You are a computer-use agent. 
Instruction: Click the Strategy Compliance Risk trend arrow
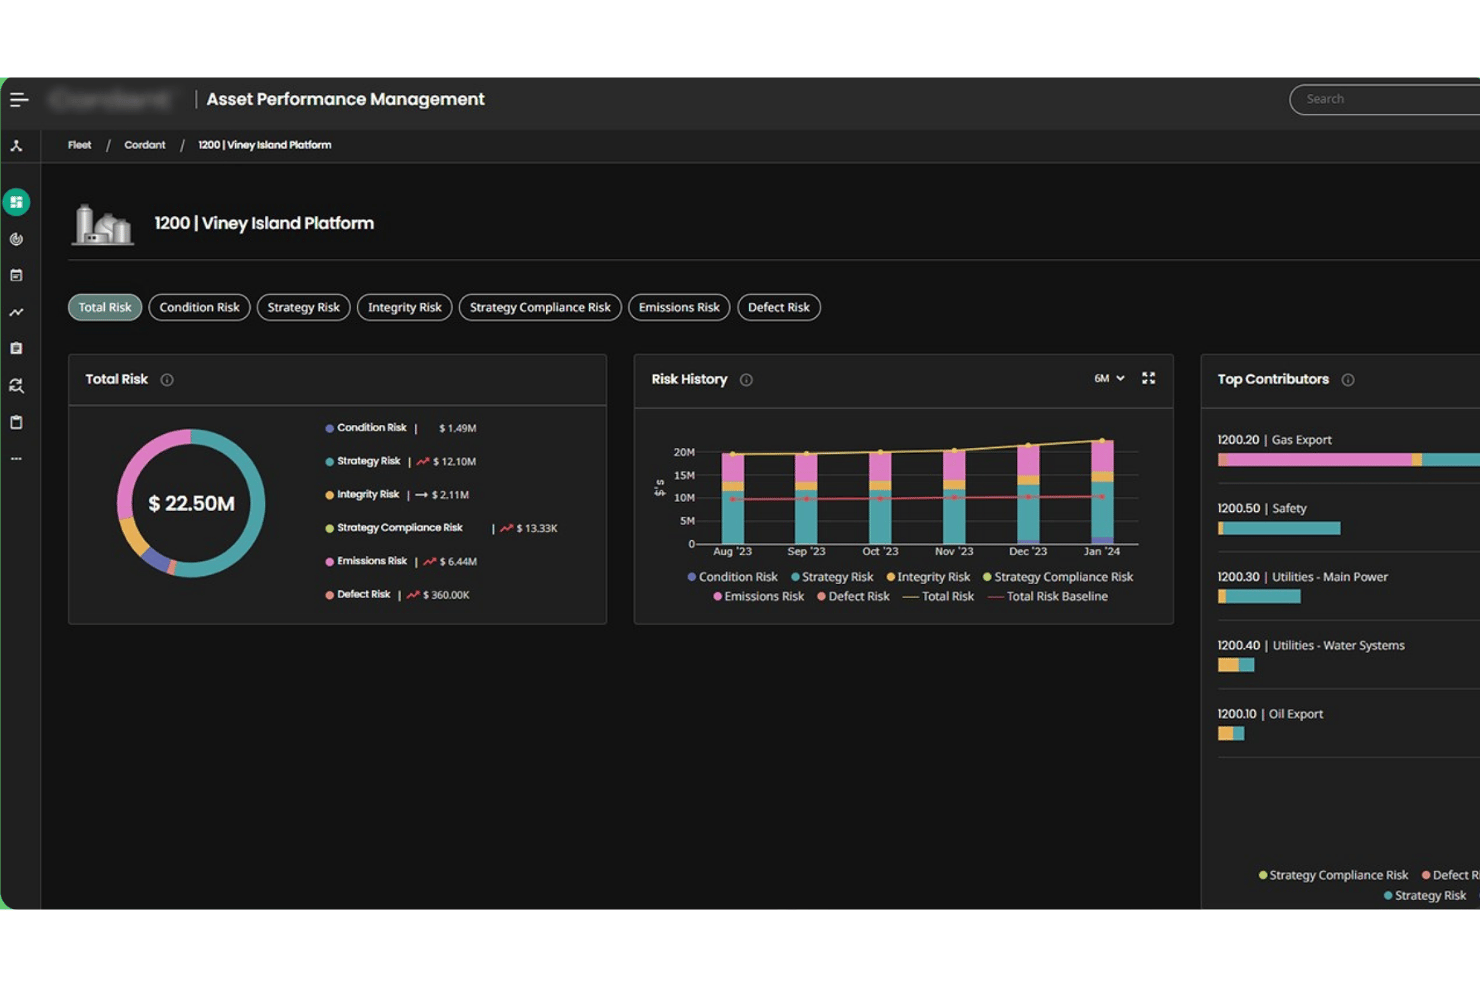click(x=507, y=528)
